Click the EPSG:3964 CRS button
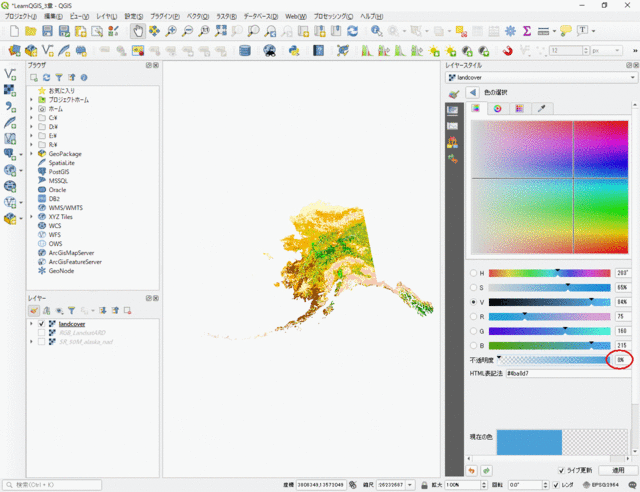Screen dimensions: 640x492 [600, 485]
